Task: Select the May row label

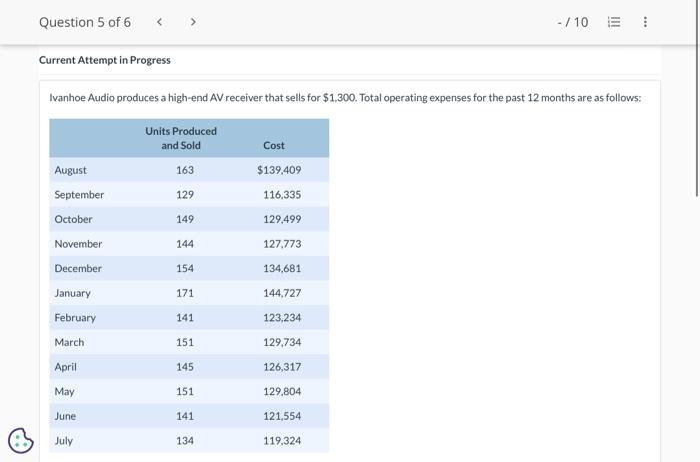Action: tap(64, 391)
